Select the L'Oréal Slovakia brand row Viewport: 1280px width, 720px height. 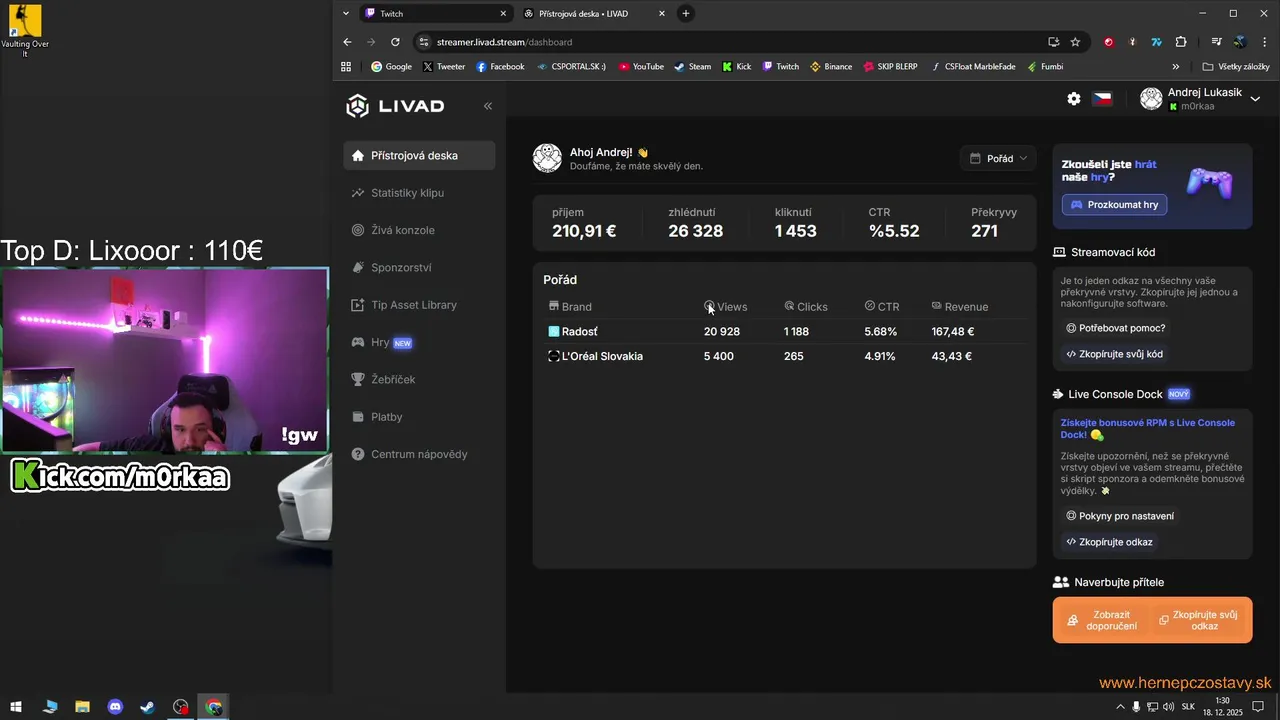click(784, 357)
